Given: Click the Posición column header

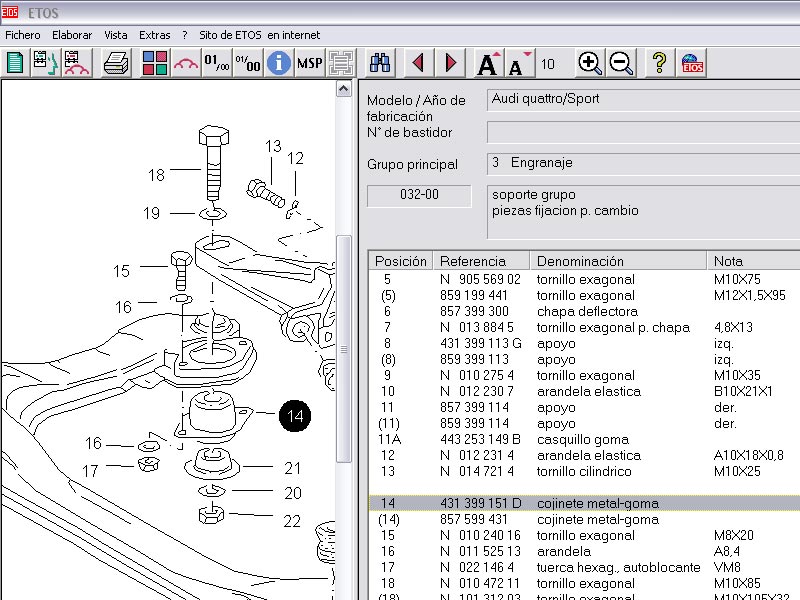Looking at the screenshot, I should click(x=401, y=261).
